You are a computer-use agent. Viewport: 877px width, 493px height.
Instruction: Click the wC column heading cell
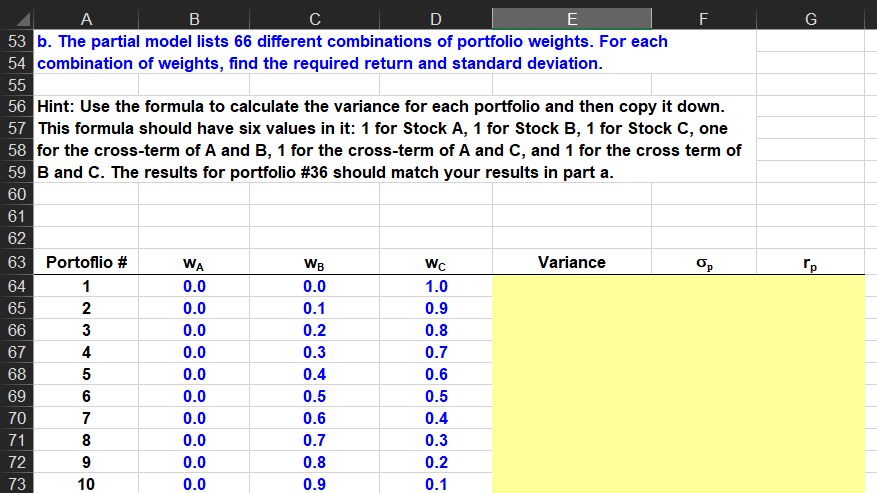[436, 262]
